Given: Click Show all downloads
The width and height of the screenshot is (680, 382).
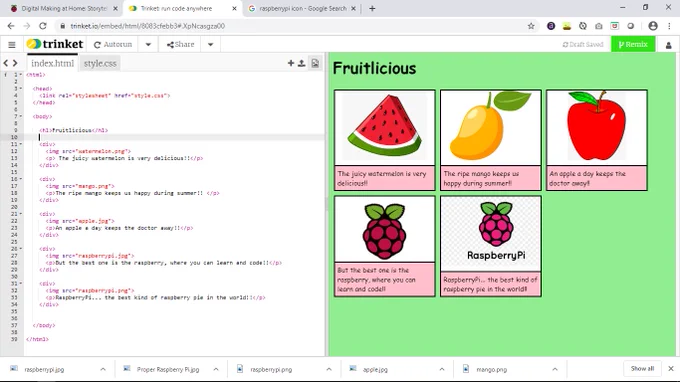Looking at the screenshot, I should point(642,369).
